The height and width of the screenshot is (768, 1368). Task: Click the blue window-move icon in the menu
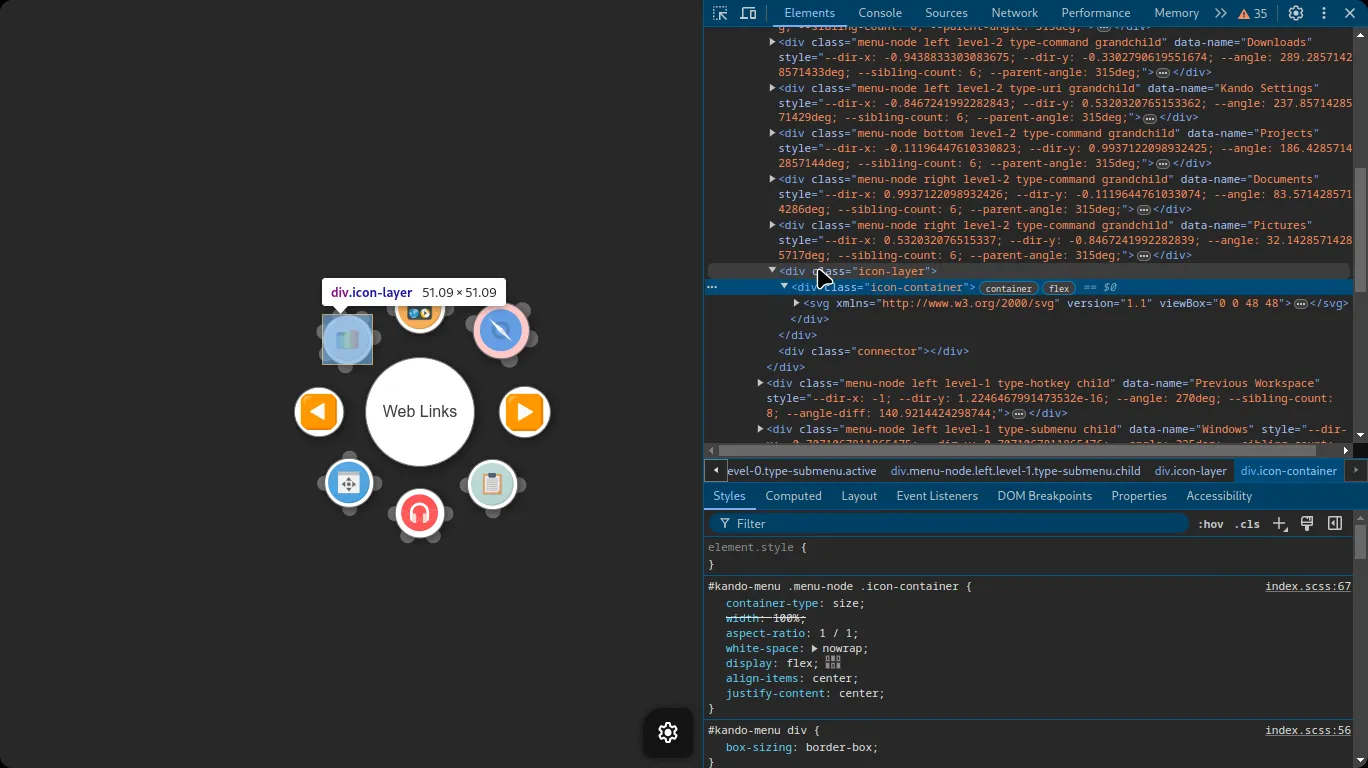[x=348, y=485]
